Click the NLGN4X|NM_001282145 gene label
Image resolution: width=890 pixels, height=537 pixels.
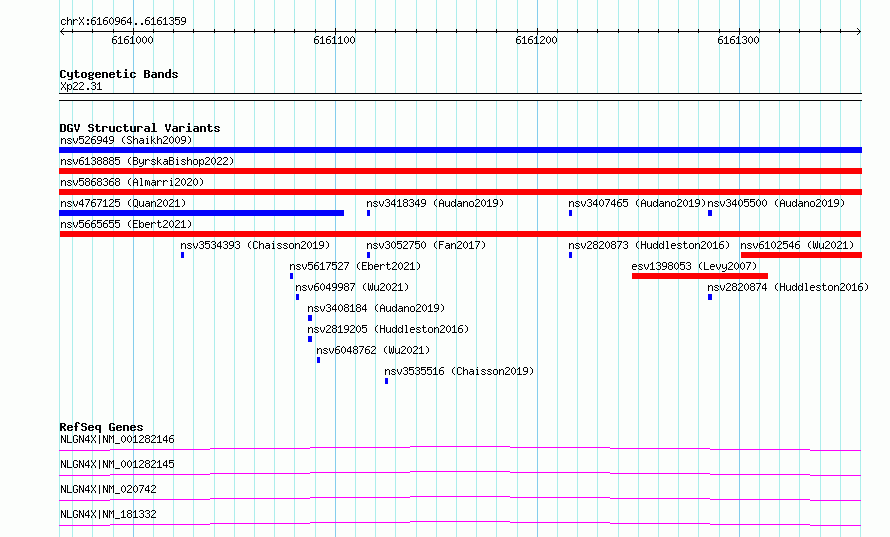click(x=117, y=464)
